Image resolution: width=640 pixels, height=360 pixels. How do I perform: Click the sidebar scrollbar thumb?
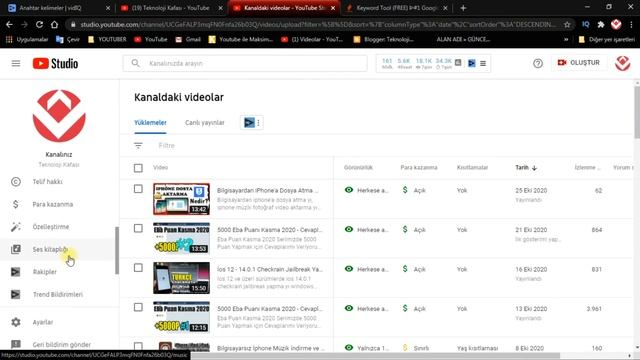click(117, 250)
